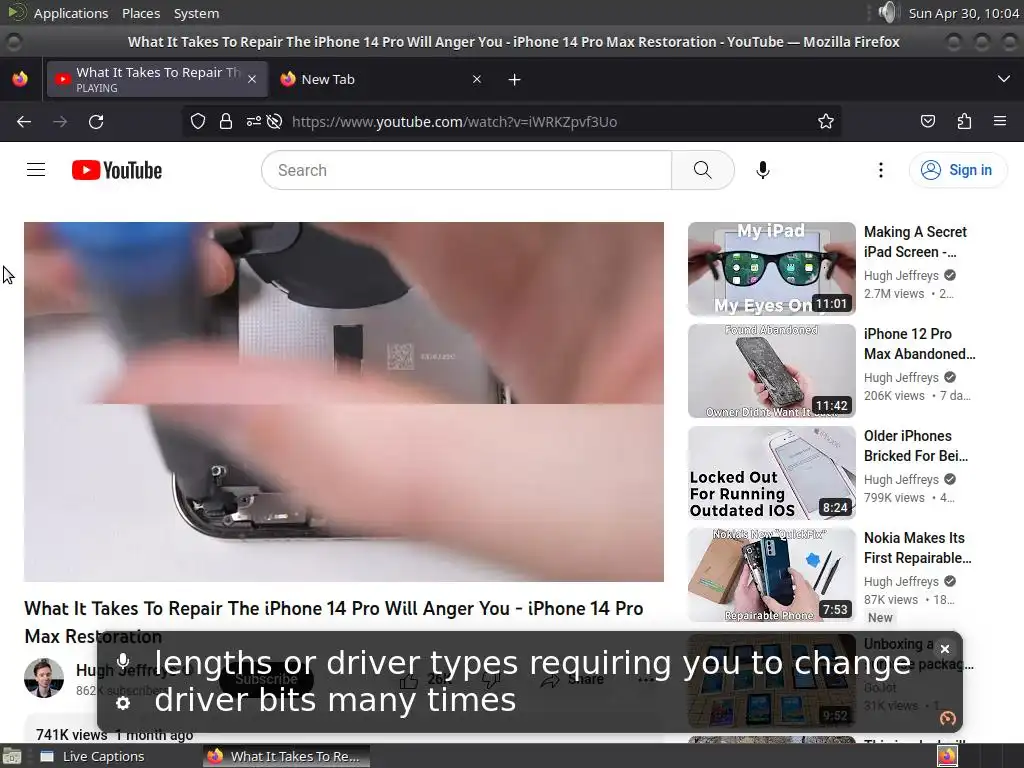Image resolution: width=1024 pixels, height=768 pixels.
Task: Click 'Older iPhones Bricked' video title
Action: [x=916, y=445]
